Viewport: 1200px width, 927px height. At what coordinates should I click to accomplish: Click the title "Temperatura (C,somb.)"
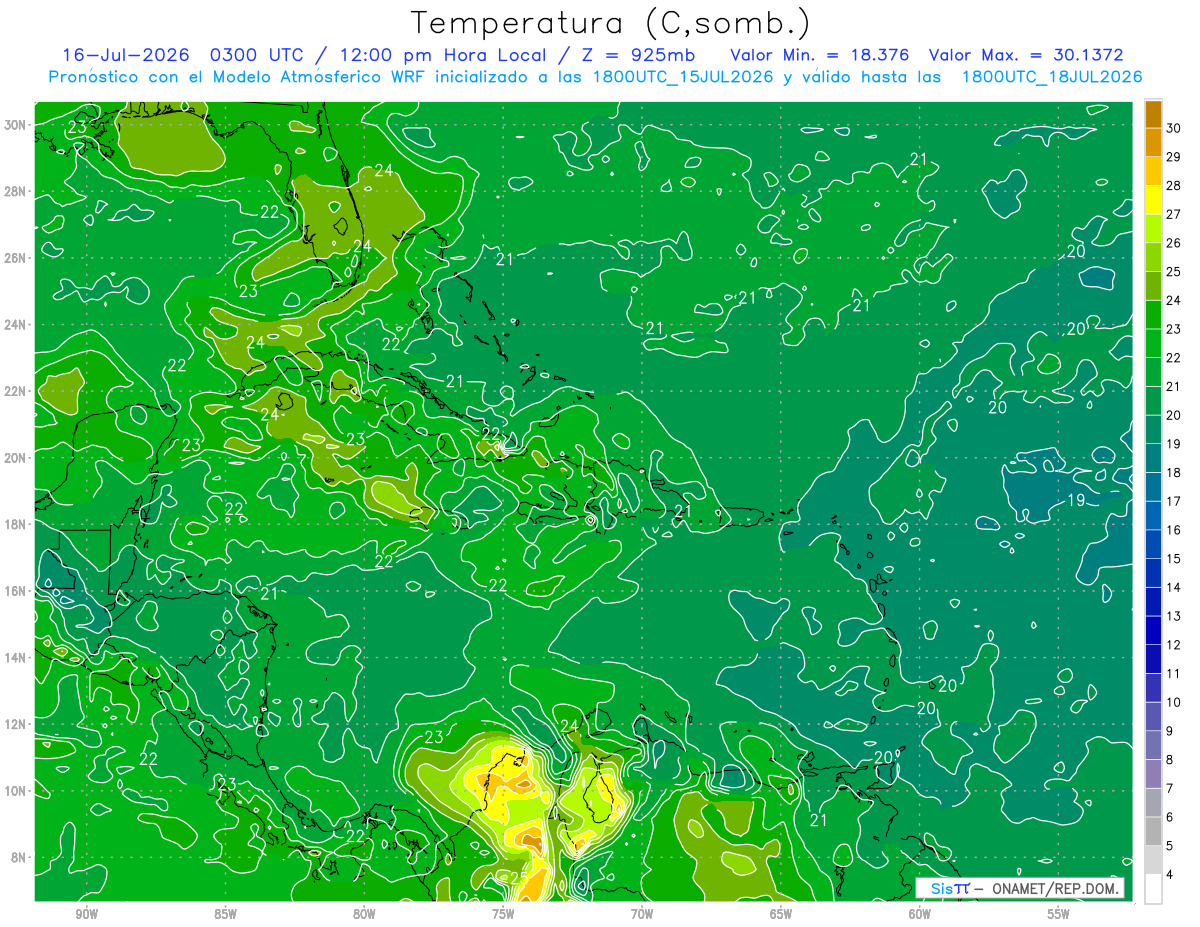pos(610,23)
